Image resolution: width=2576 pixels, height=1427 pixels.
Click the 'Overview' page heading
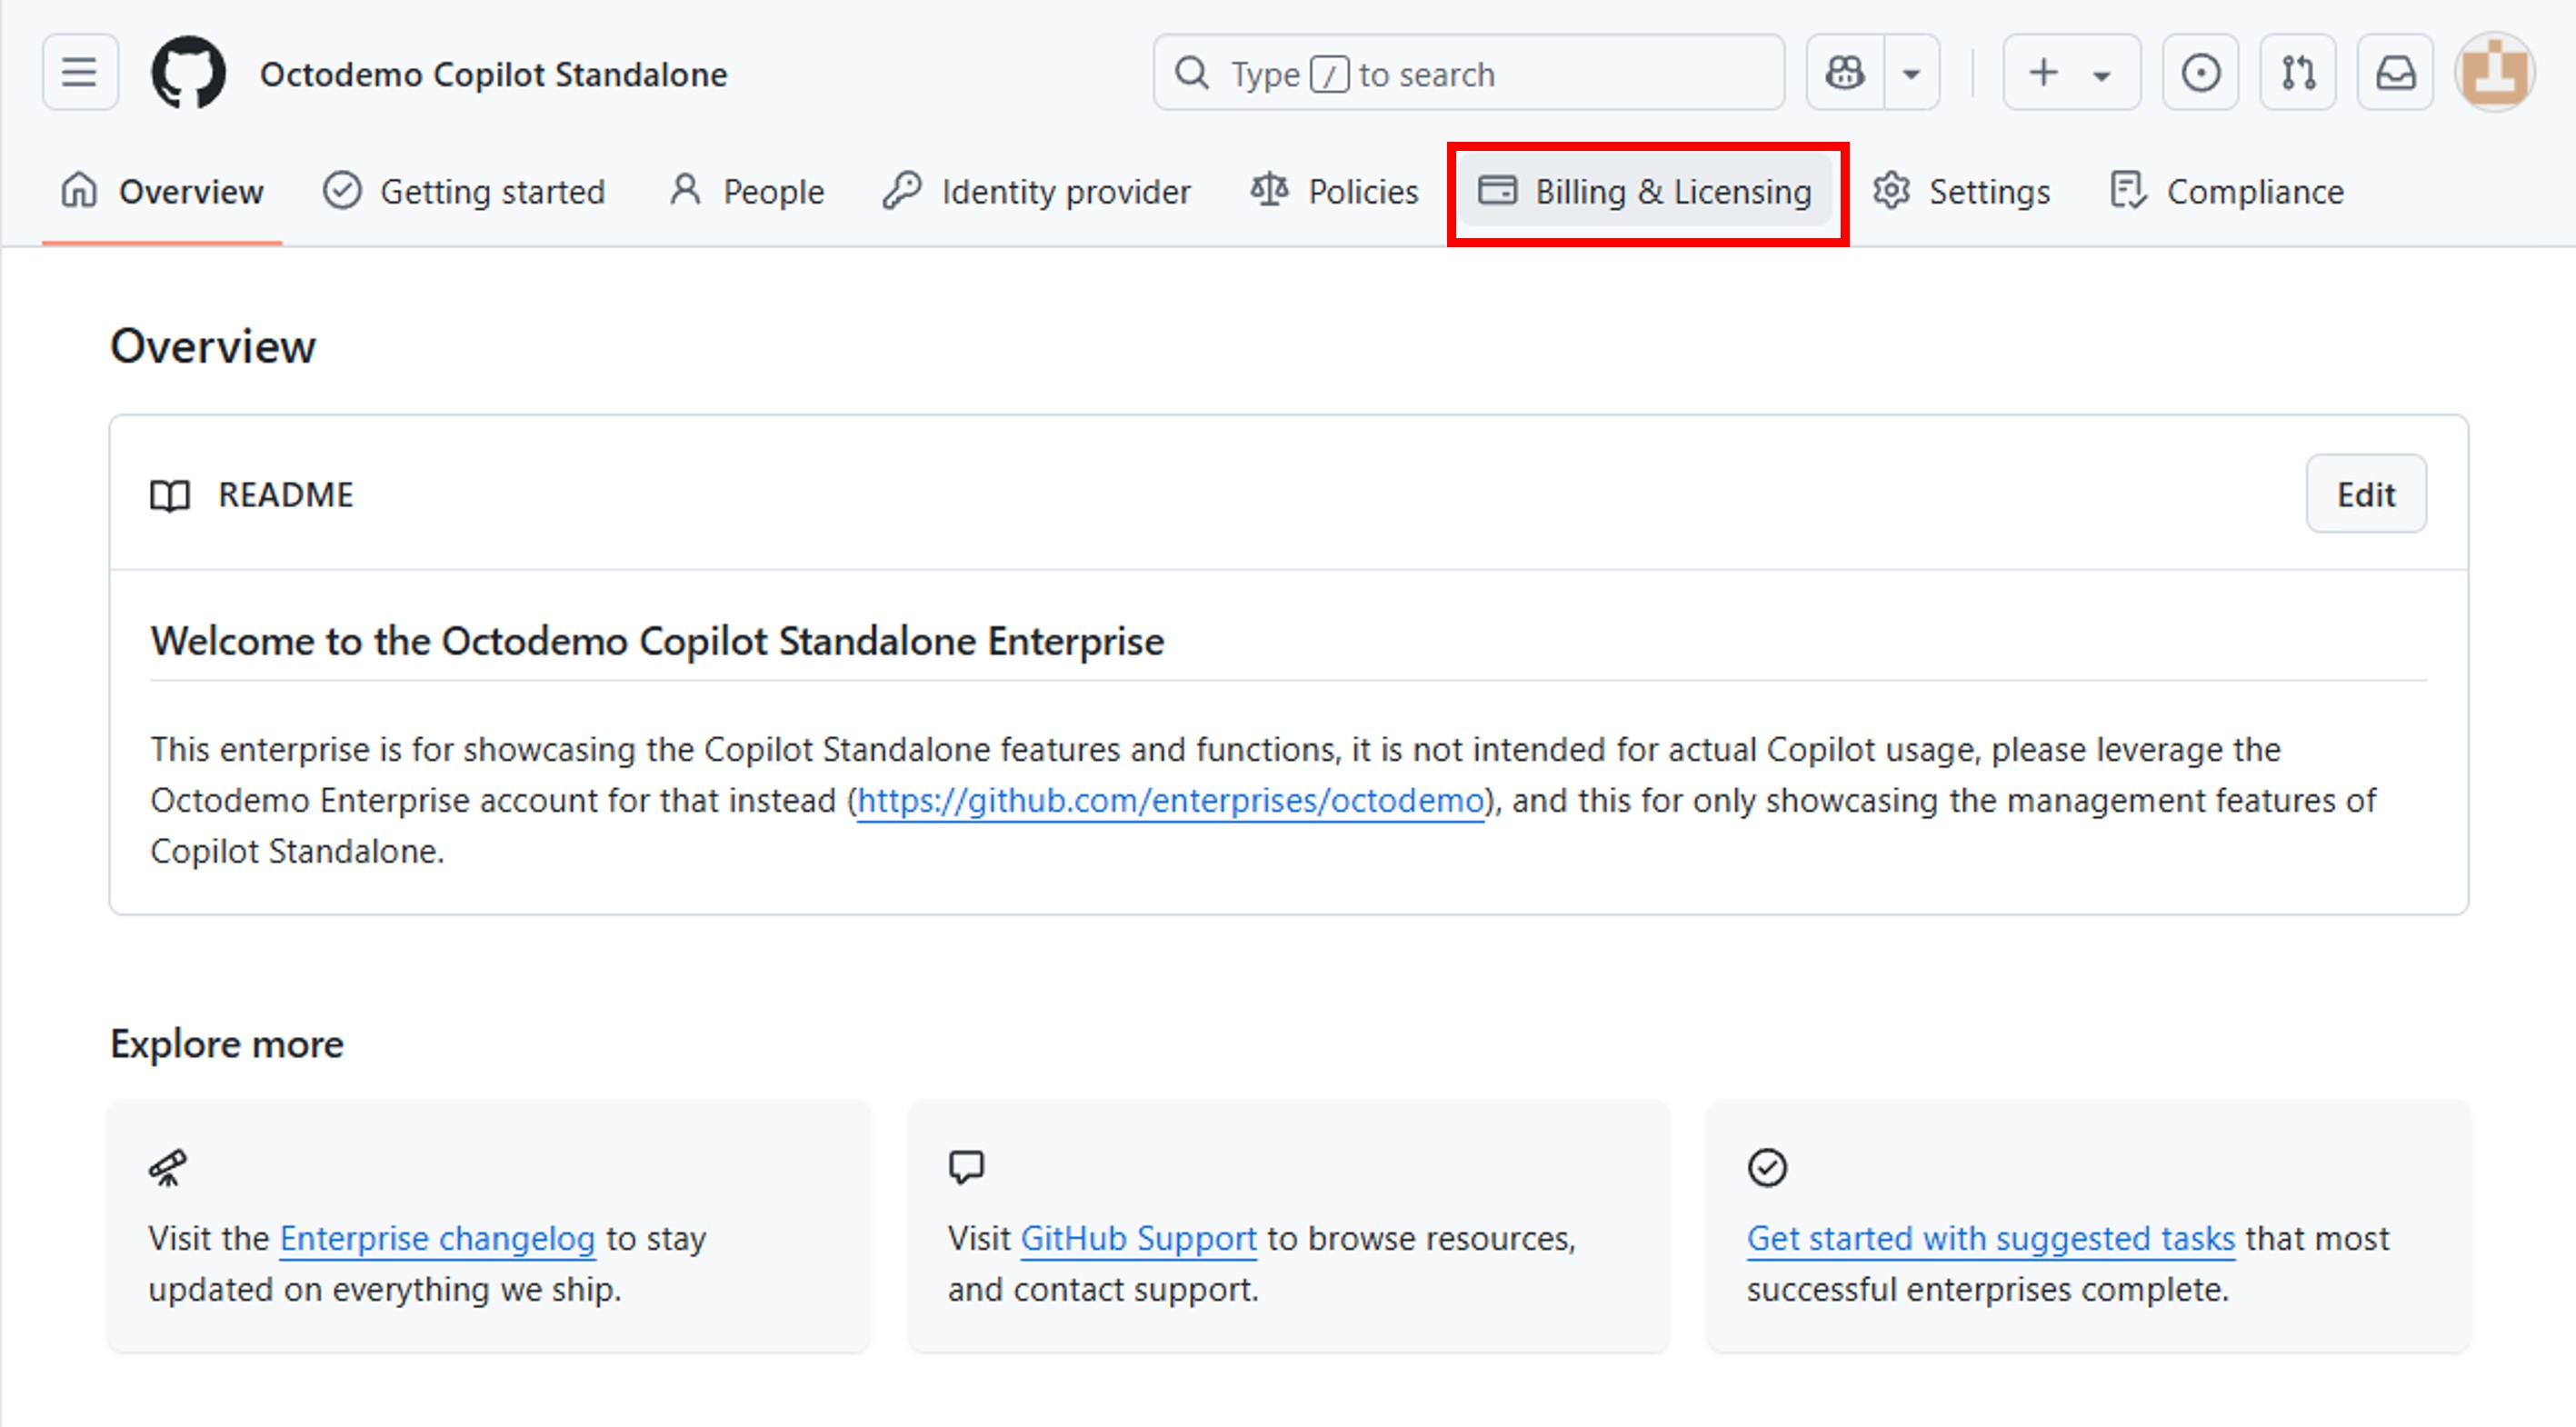click(x=213, y=346)
